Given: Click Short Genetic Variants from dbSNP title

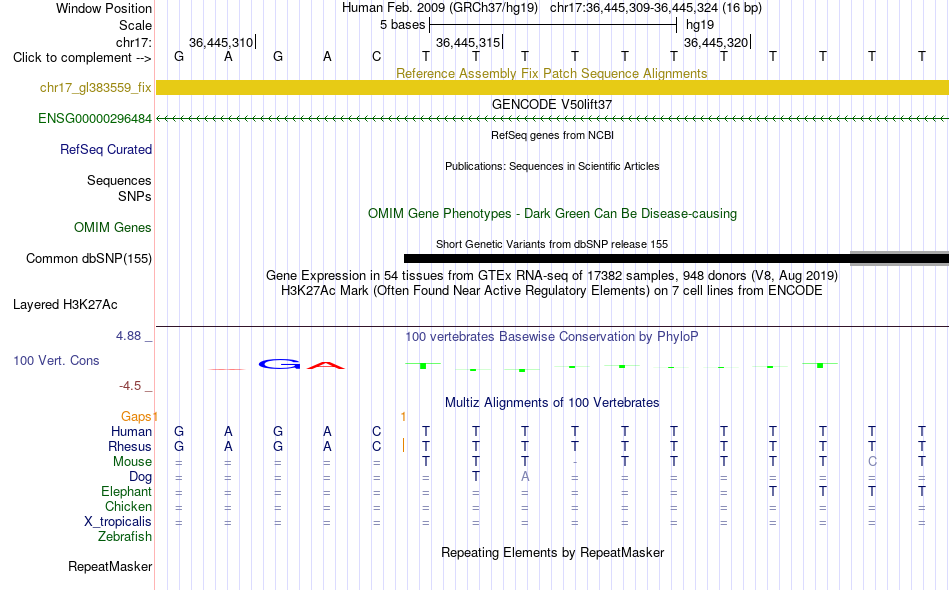Looking at the screenshot, I should (552, 244).
